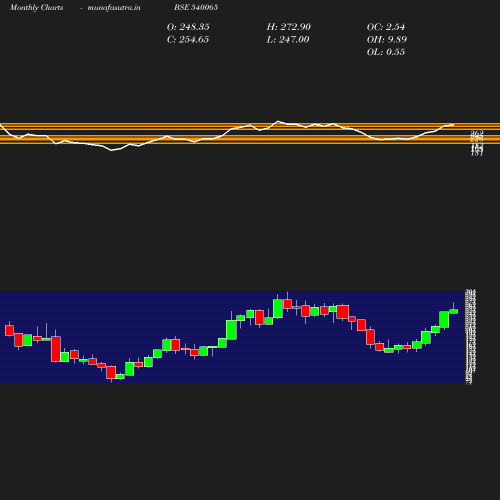This screenshot has width=500, height=500.
Task: Select the open price O: 248.35
Action: (188, 27)
